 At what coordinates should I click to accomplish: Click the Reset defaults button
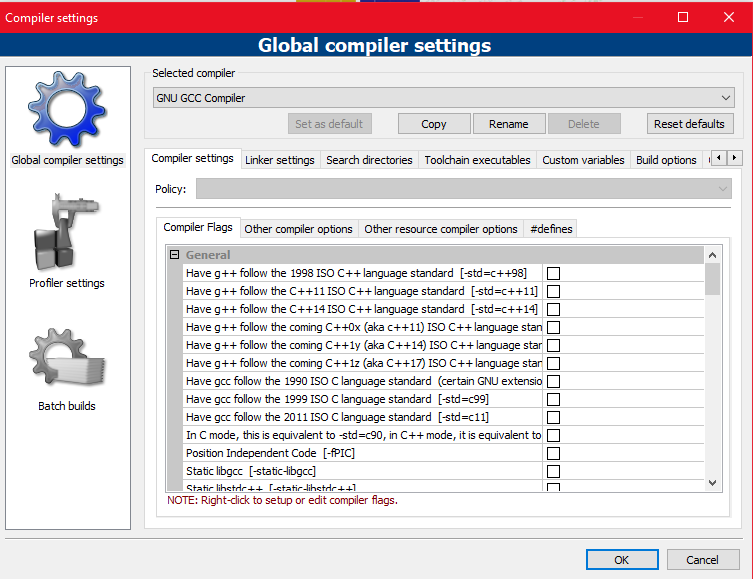[x=689, y=124]
